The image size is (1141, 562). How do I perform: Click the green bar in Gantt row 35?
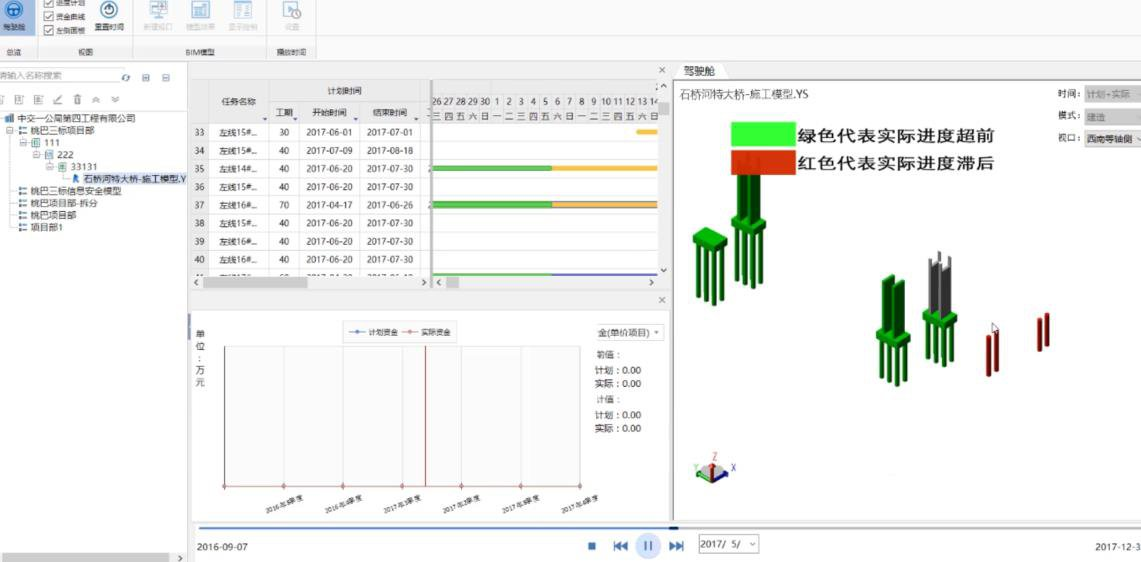click(492, 168)
